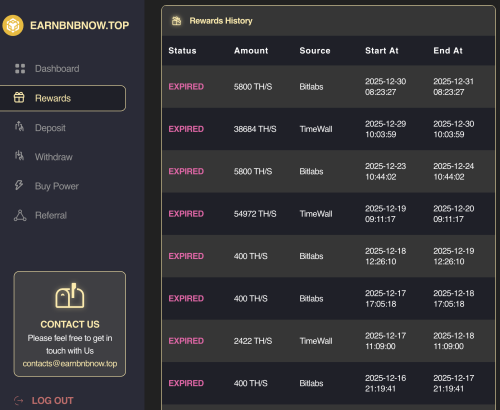
Task: Click 5800 TH/S amount starting 2025-12-30
Action: tap(253, 87)
